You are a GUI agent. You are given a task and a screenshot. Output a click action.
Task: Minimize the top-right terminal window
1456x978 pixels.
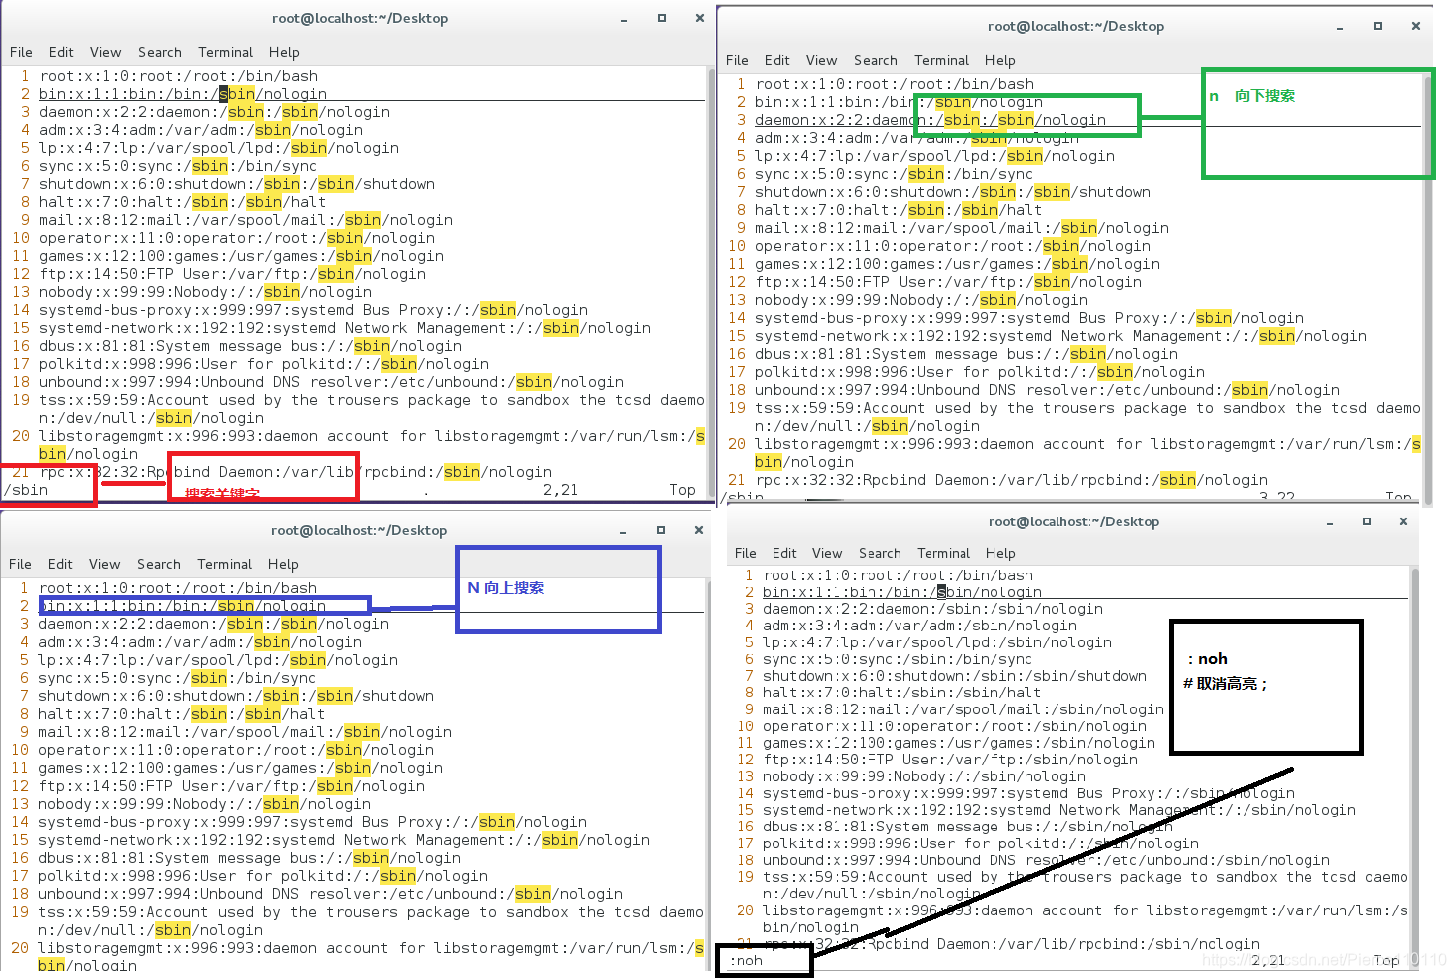(x=1340, y=27)
